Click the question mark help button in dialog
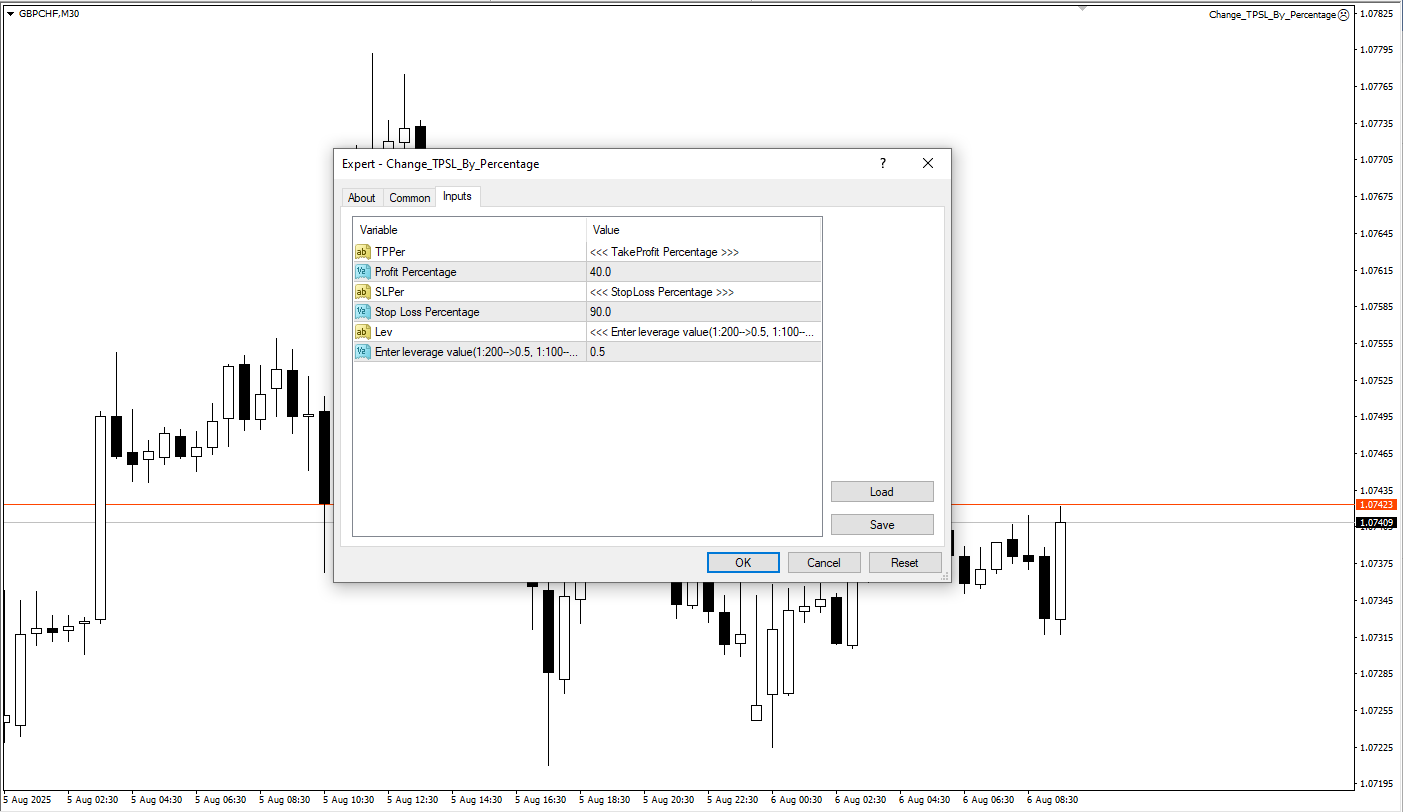The width and height of the screenshot is (1403, 812). [883, 163]
